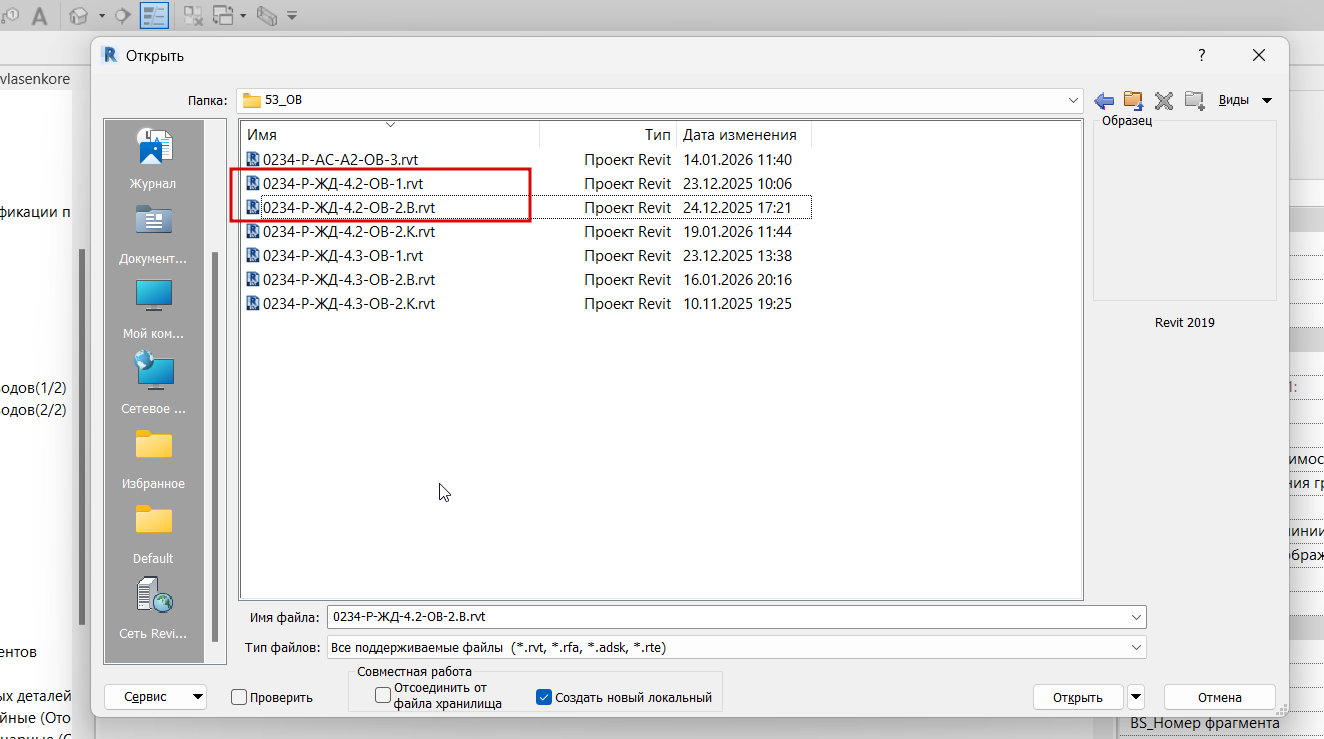Click the Text tool in Revit toolbar
Screen dimensions: 1324x739
[x=40, y=16]
